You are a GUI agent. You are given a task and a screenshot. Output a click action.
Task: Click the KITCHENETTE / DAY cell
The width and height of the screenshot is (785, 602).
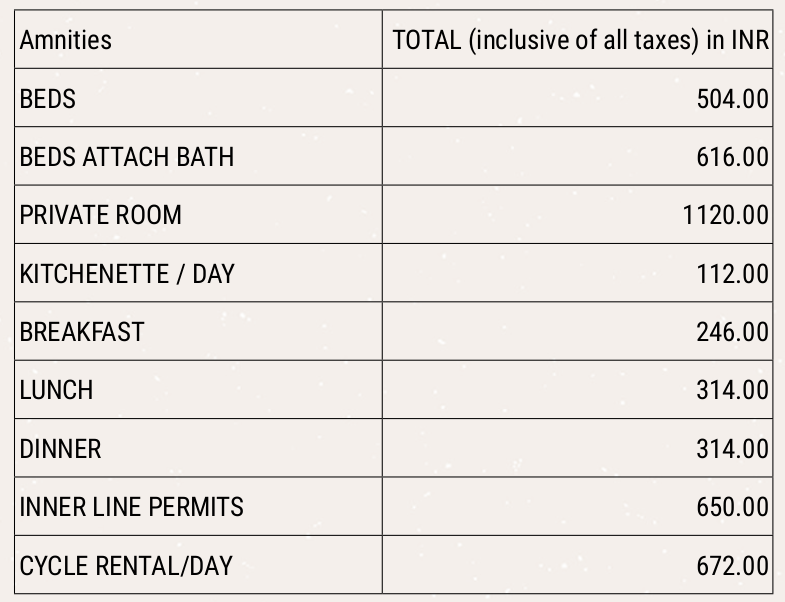127,273
